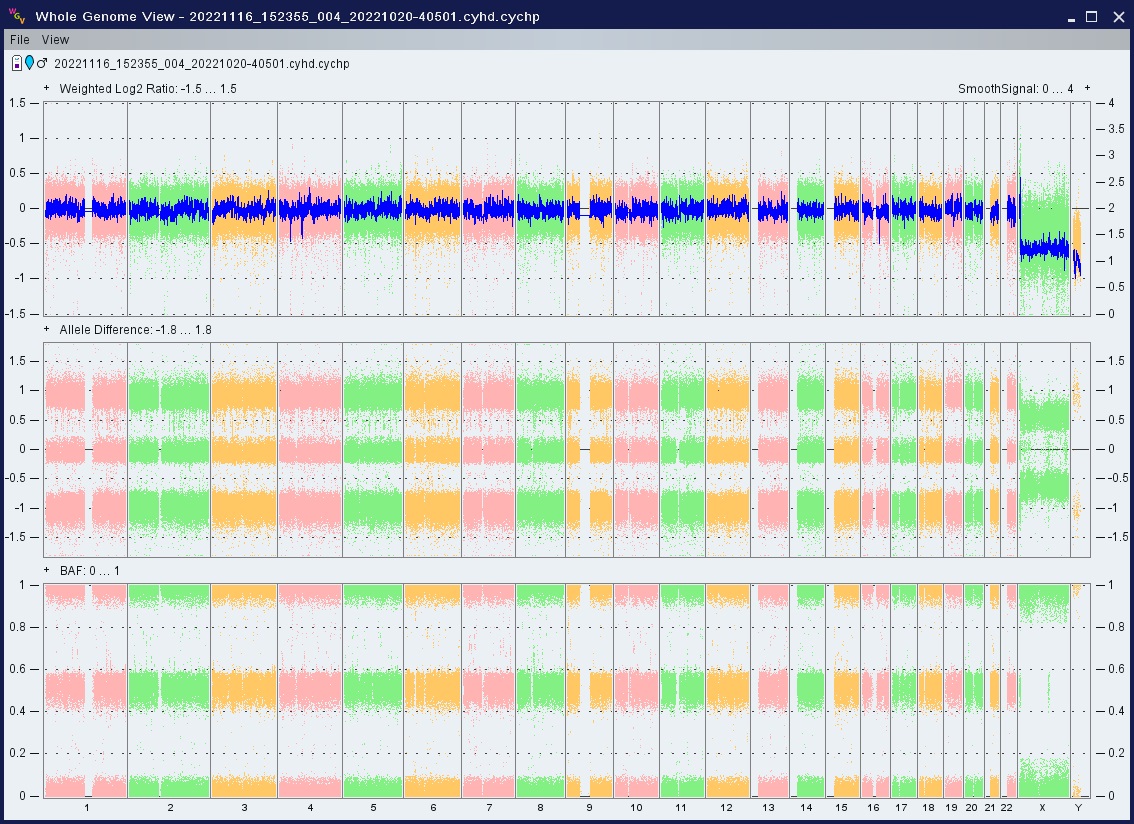Minimize the Whole Genome View window
The image size is (1134, 824).
click(x=1070, y=16)
